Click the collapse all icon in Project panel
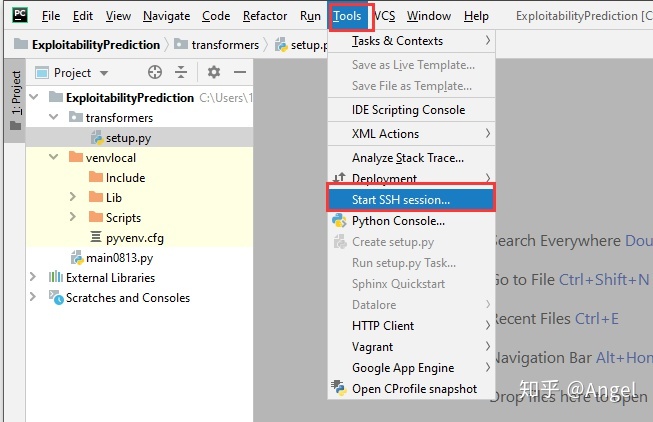Image resolution: width=653 pixels, height=422 pixels. [181, 72]
